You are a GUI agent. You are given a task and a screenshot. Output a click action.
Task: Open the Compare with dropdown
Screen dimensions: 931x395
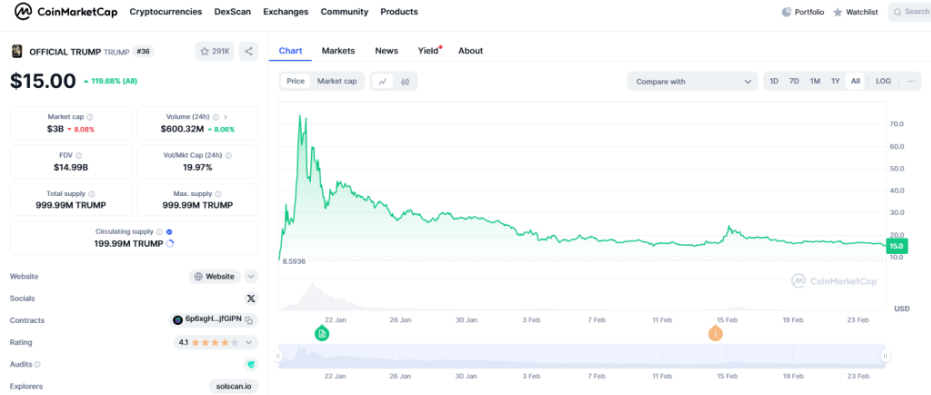click(692, 81)
